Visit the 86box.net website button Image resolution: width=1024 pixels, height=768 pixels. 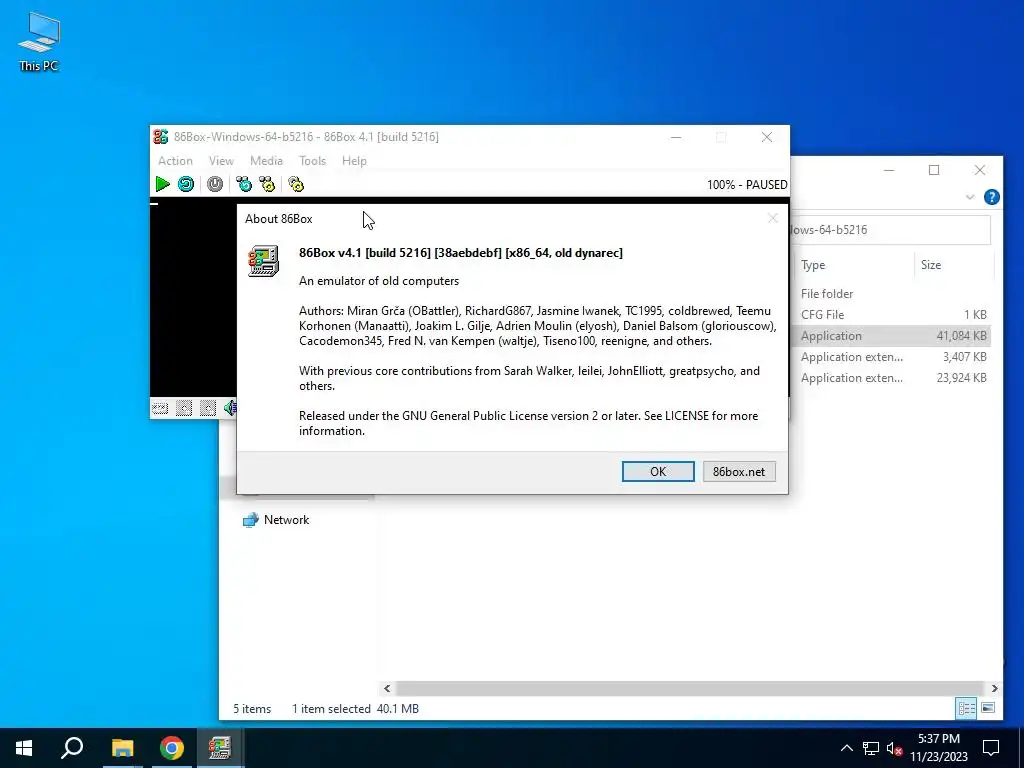point(739,472)
